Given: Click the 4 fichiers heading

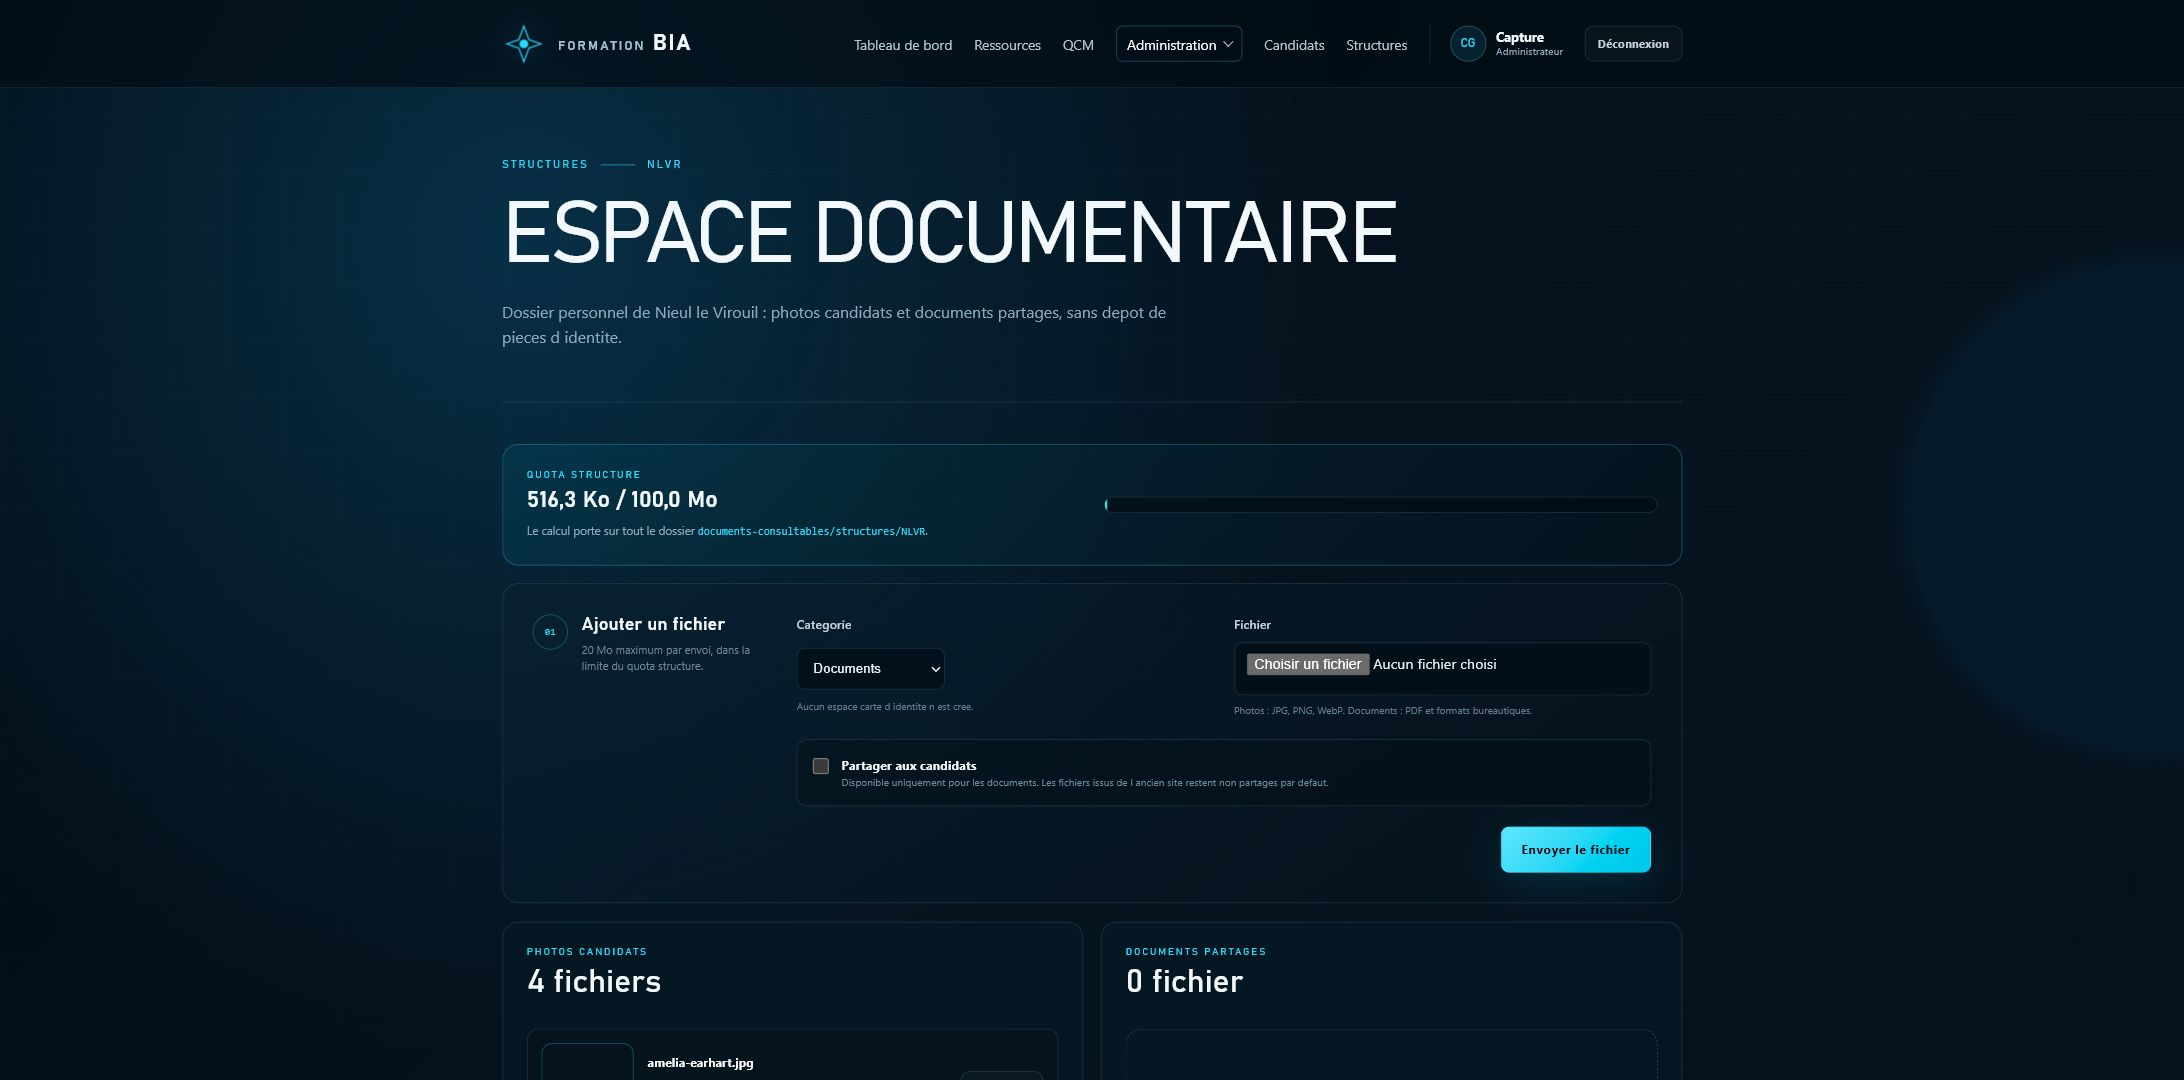Looking at the screenshot, I should pyautogui.click(x=594, y=981).
